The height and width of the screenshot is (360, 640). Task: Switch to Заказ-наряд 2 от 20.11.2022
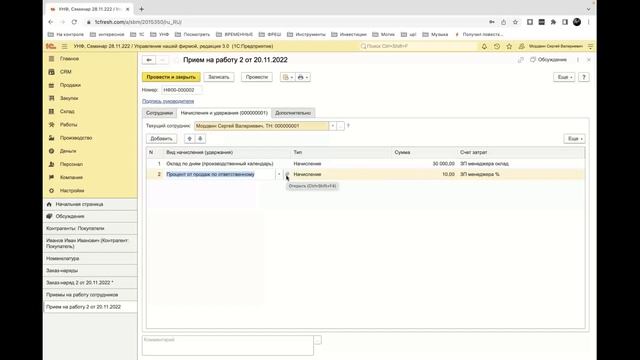[x=90, y=282]
